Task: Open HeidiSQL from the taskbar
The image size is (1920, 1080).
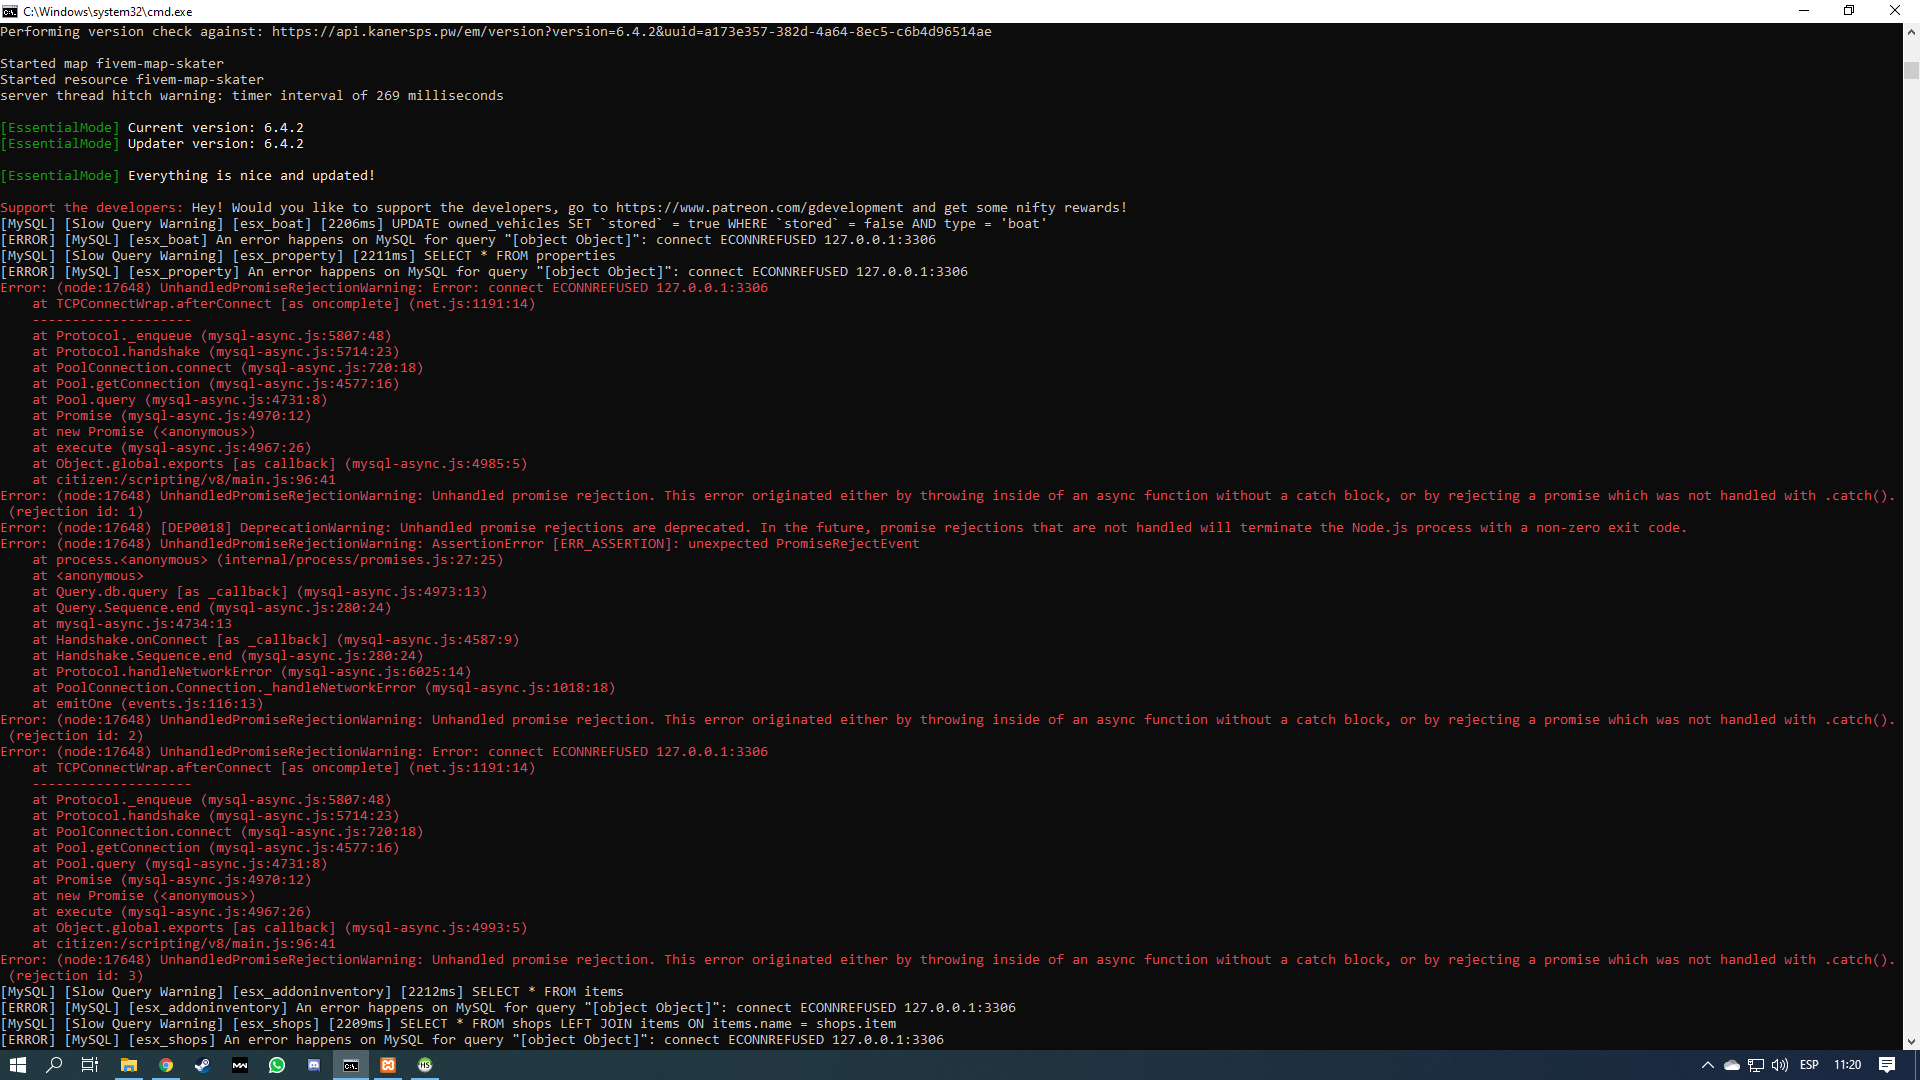Action: click(425, 1065)
